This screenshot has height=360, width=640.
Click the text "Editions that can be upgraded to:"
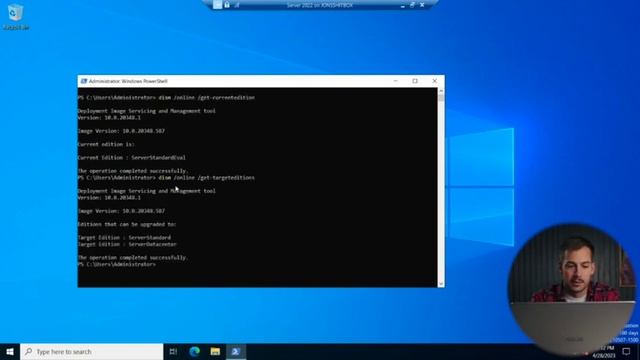[x=127, y=224]
